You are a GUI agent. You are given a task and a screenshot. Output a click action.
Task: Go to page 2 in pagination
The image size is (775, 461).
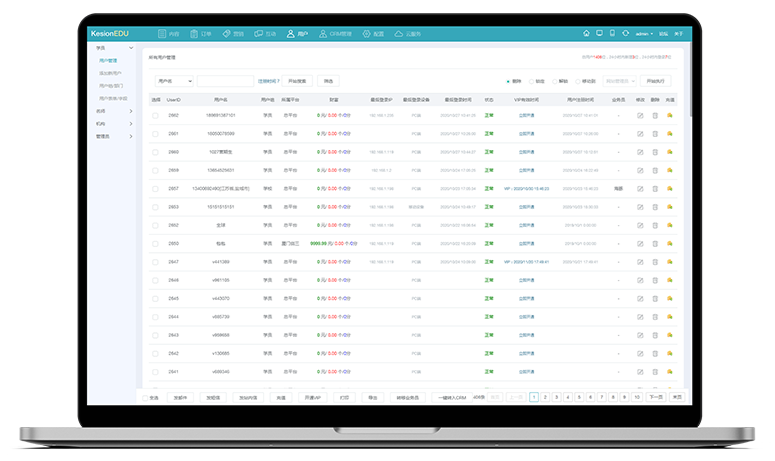[x=545, y=397]
